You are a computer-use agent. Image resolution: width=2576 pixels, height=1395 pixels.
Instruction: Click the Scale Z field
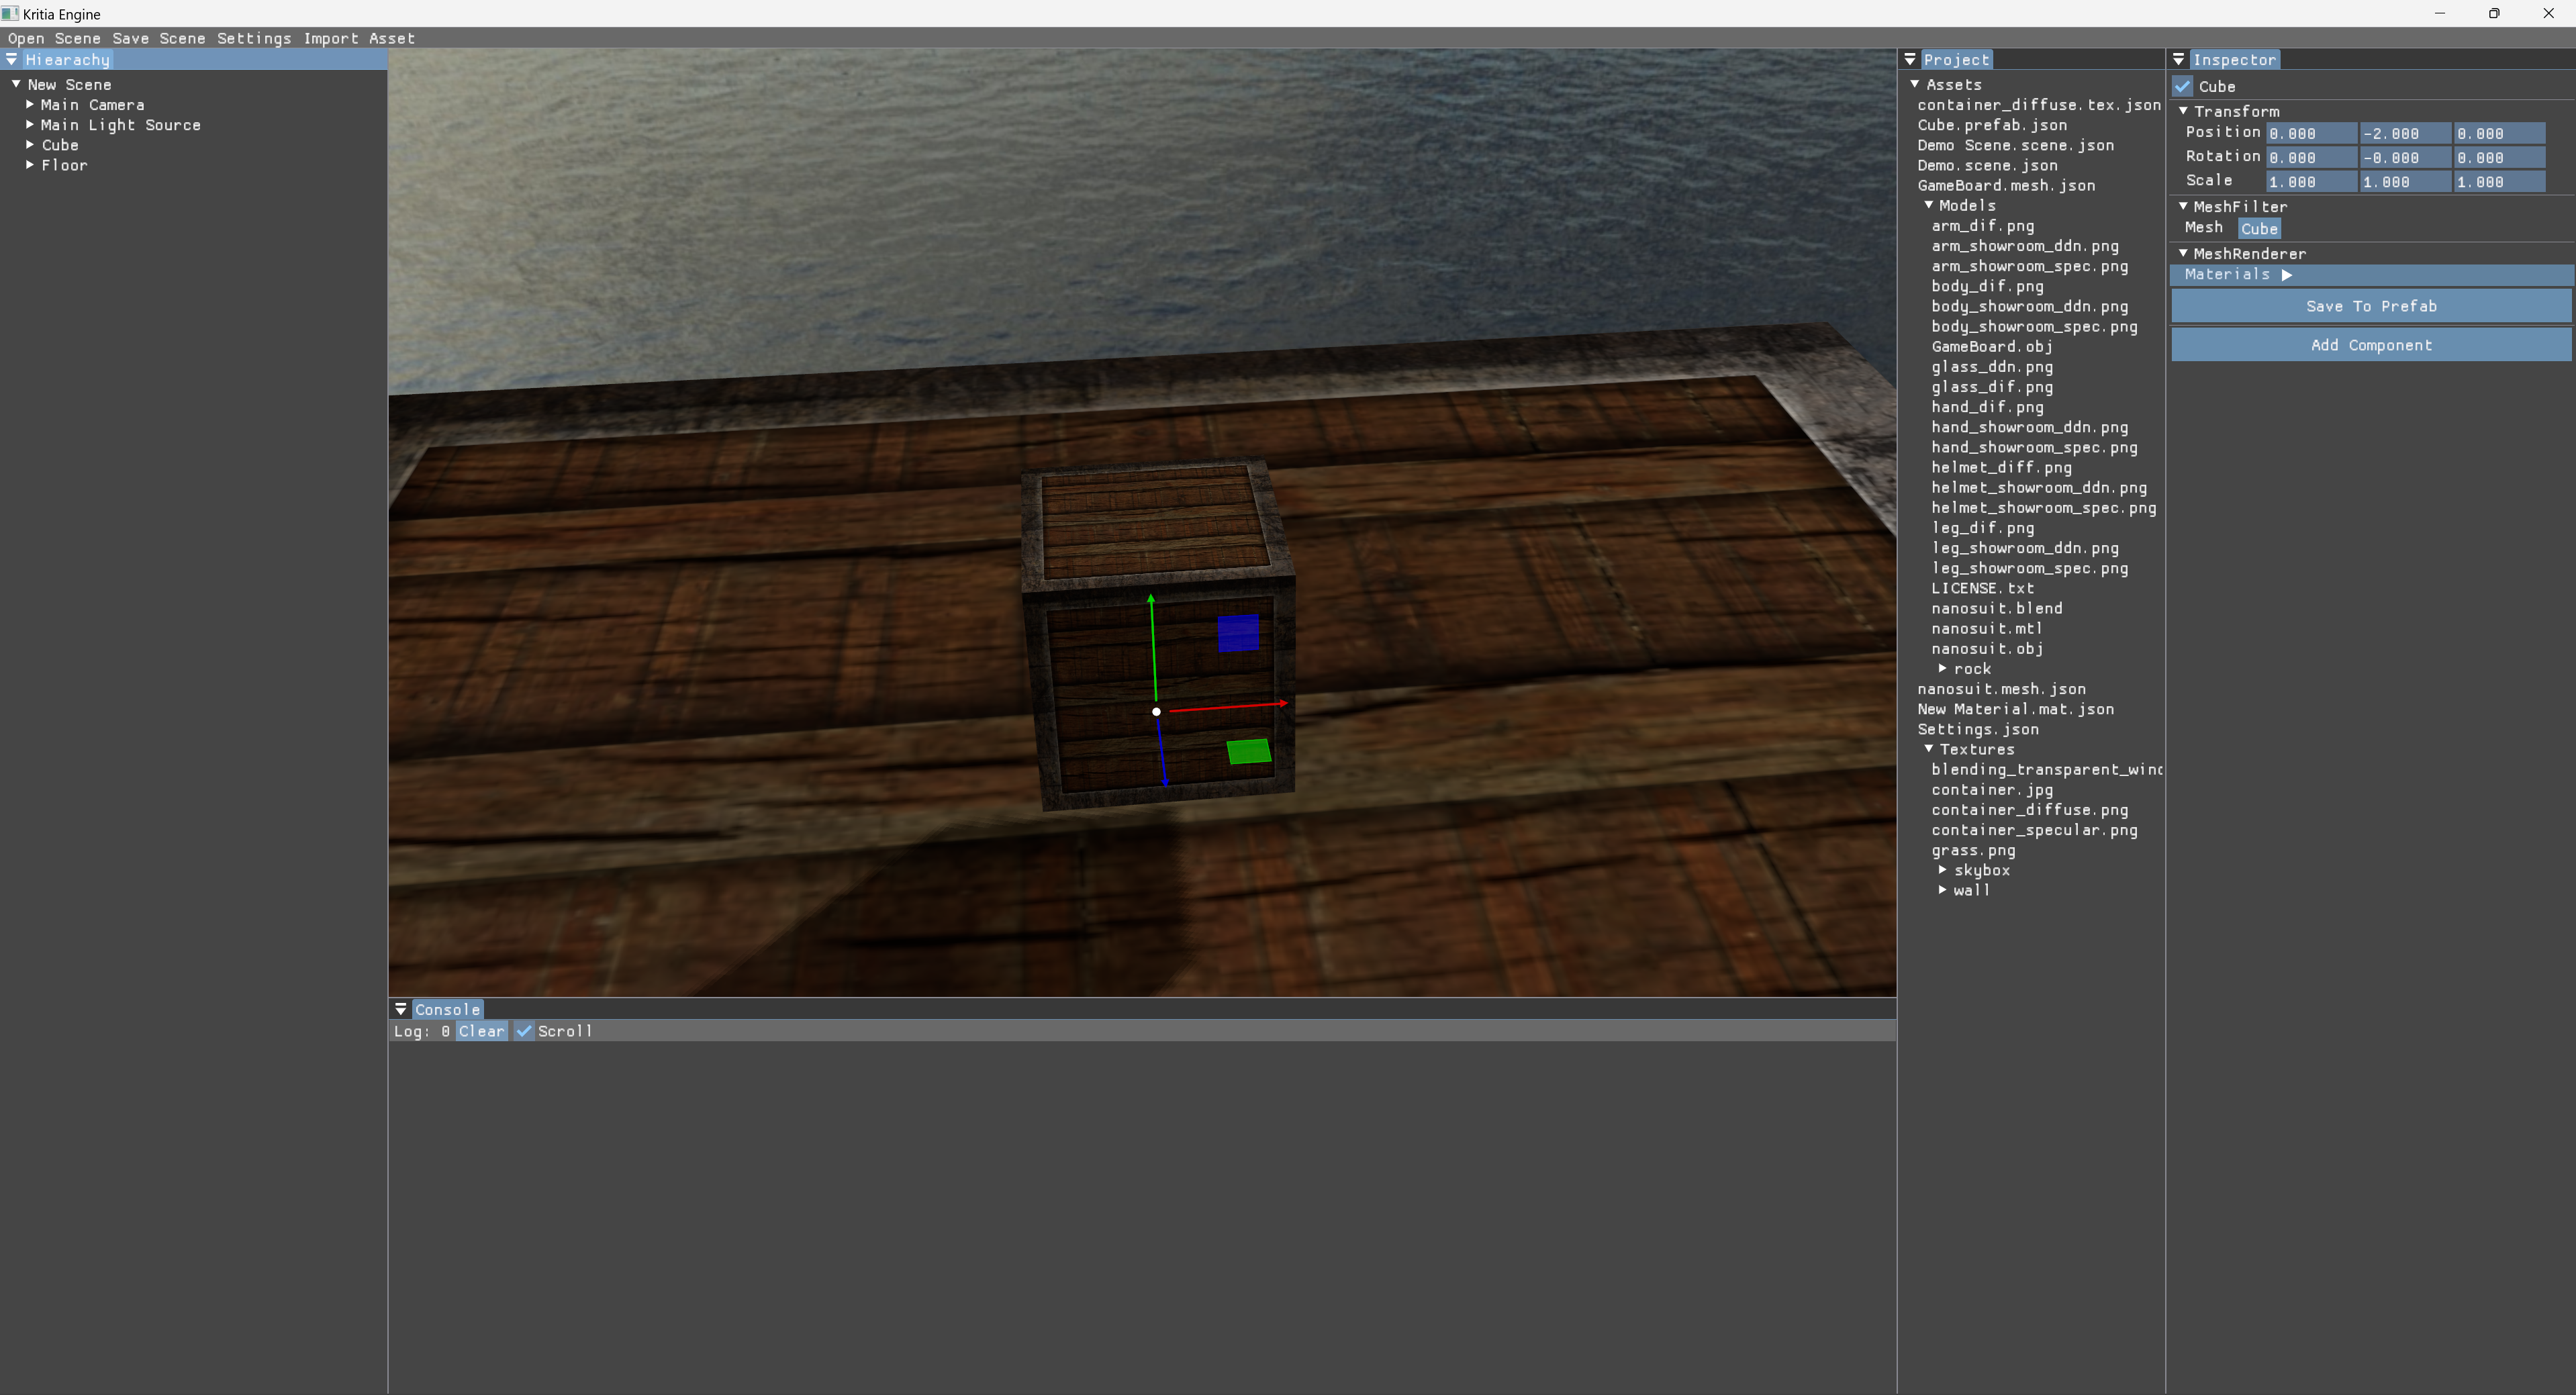(x=2499, y=182)
